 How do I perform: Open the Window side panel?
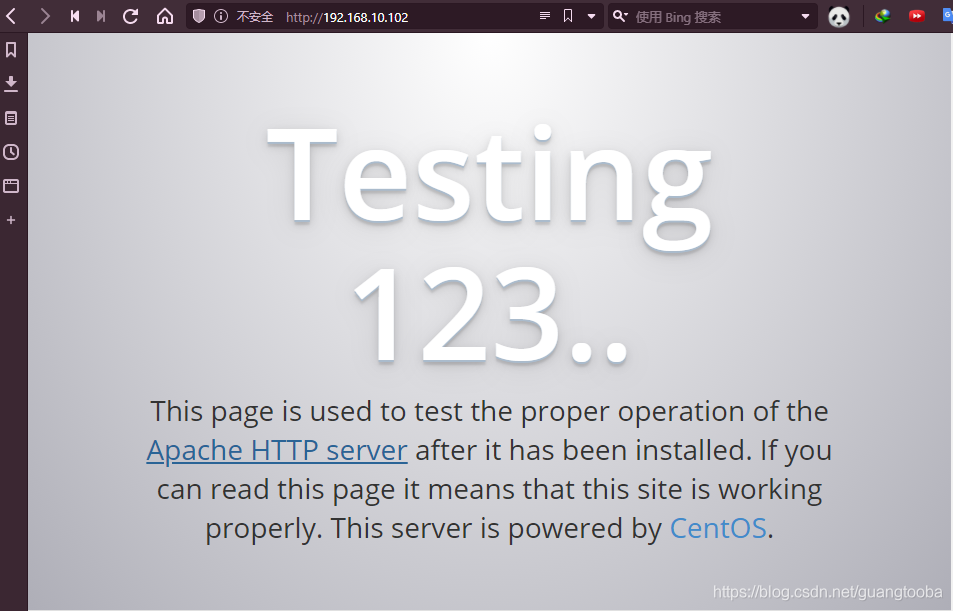[11, 186]
